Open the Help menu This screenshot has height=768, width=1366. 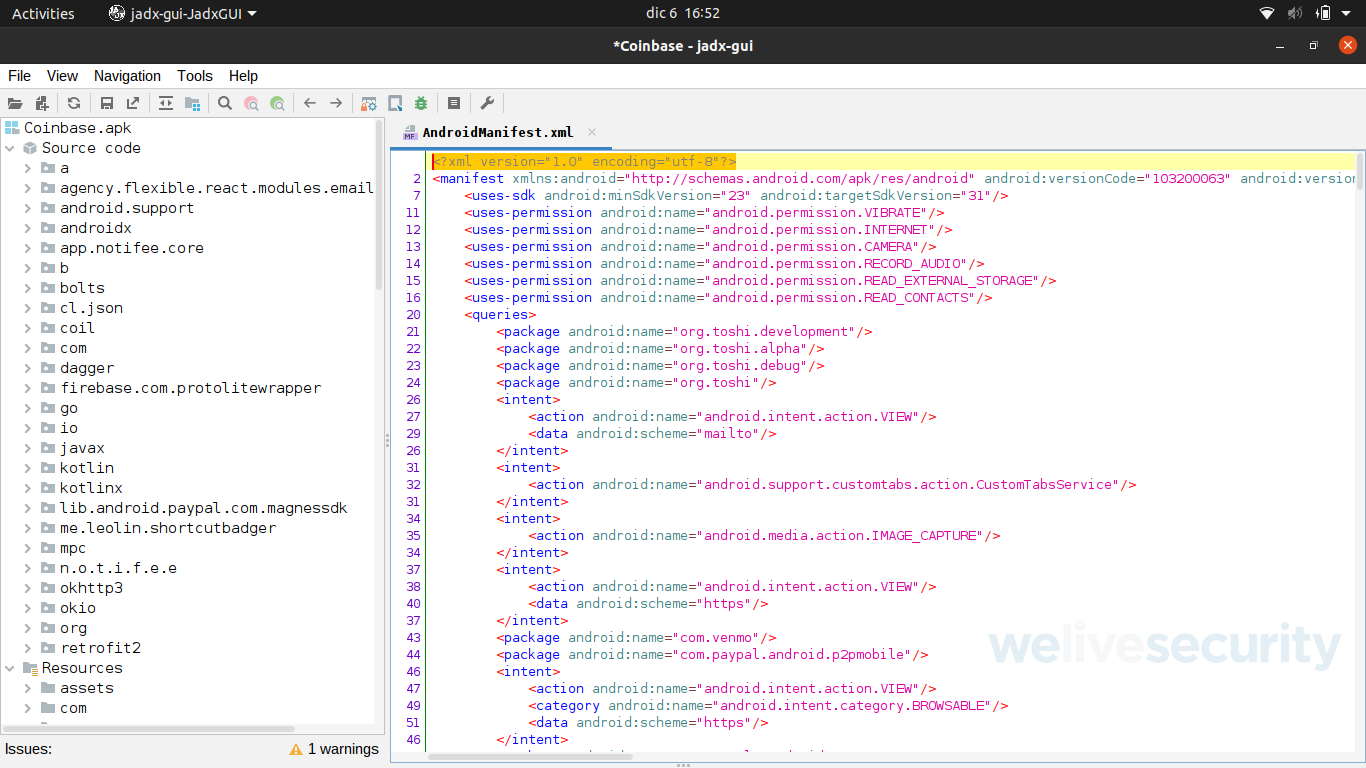[x=243, y=76]
